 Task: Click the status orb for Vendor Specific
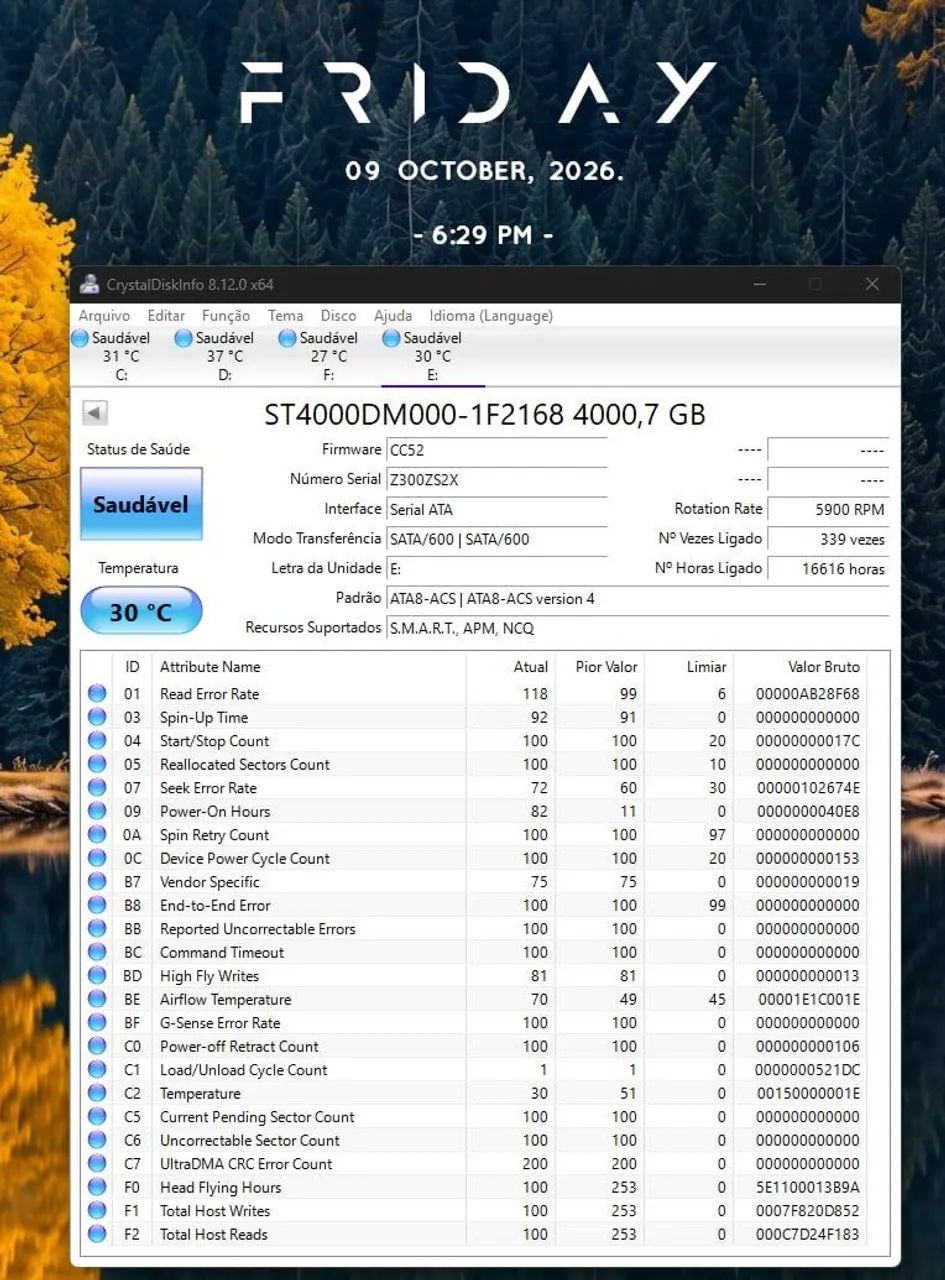pyautogui.click(x=97, y=881)
